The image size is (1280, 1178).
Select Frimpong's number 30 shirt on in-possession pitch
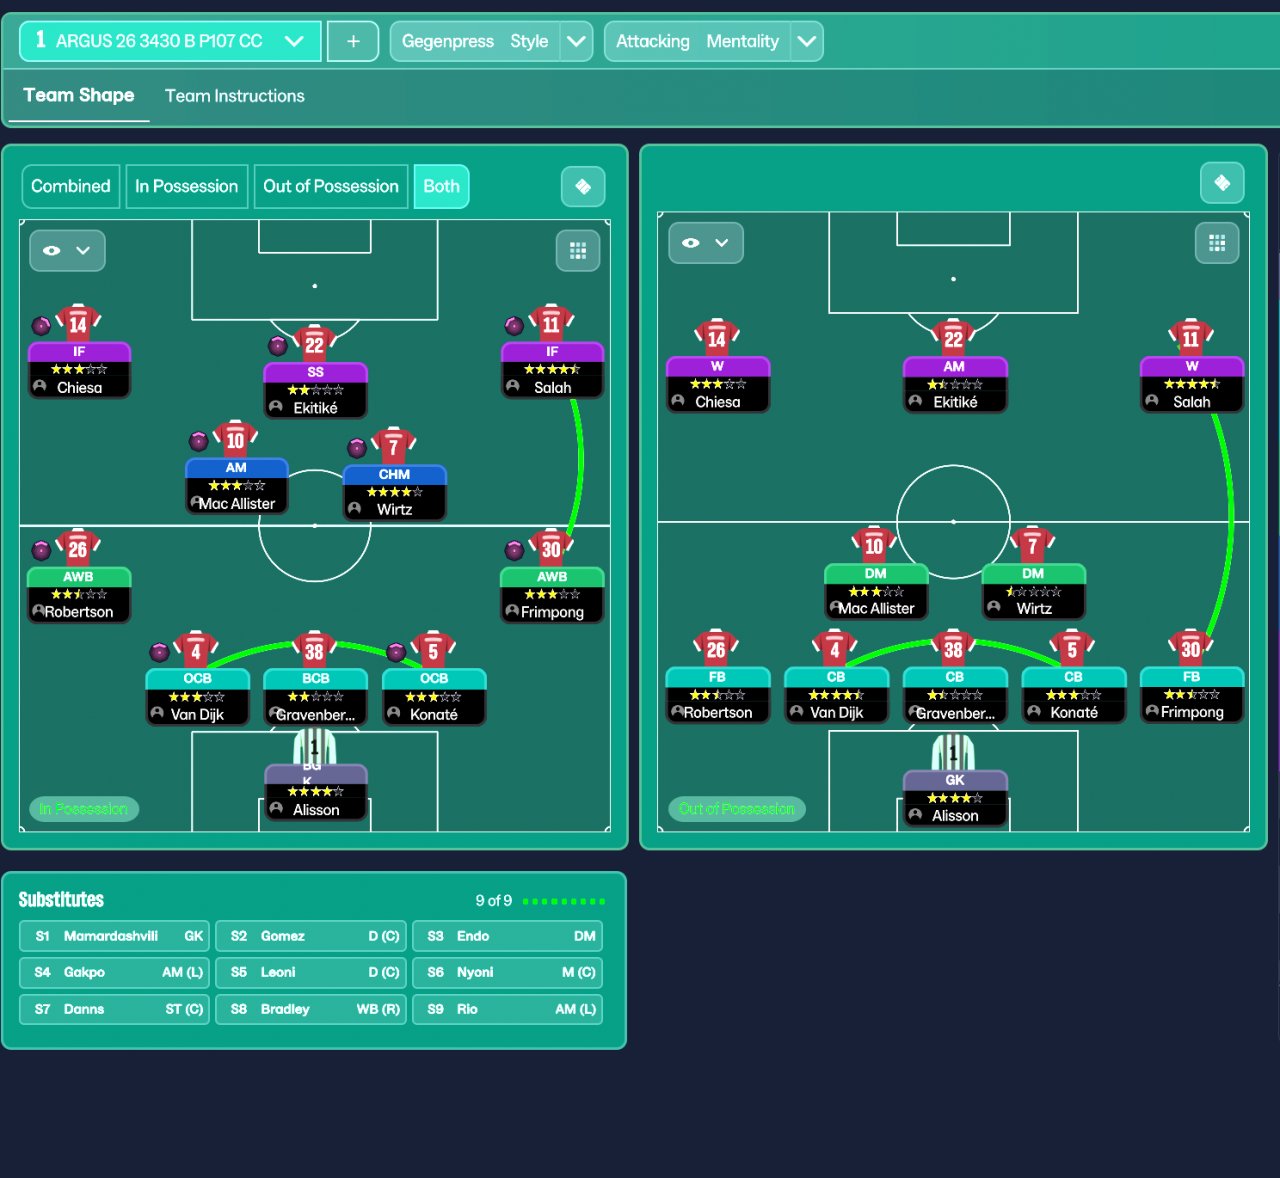[551, 548]
